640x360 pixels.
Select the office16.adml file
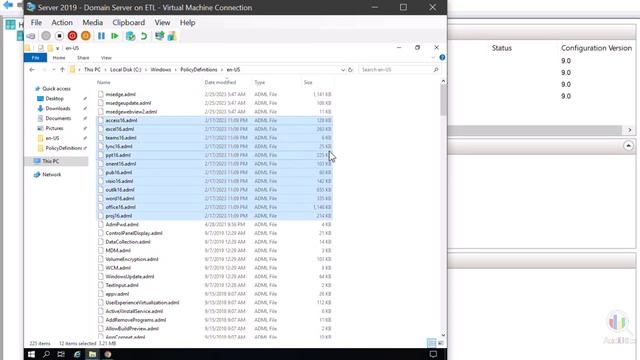click(x=120, y=207)
